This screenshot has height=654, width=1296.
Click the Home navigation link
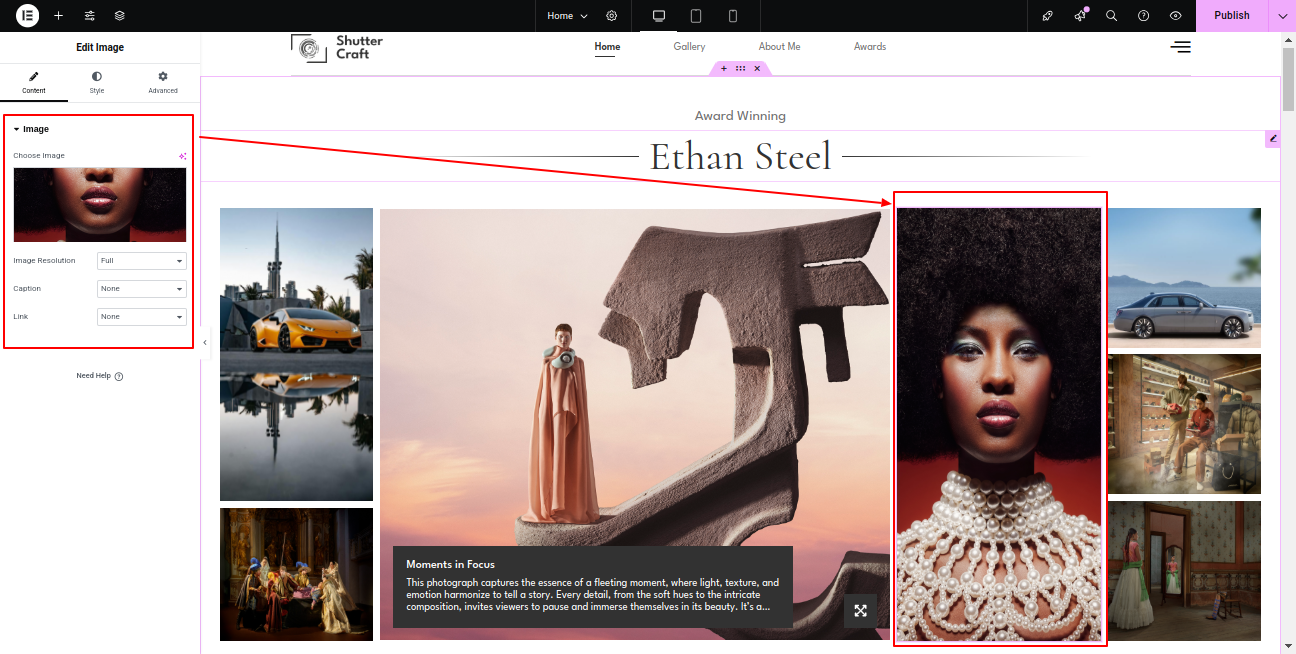pyautogui.click(x=607, y=47)
